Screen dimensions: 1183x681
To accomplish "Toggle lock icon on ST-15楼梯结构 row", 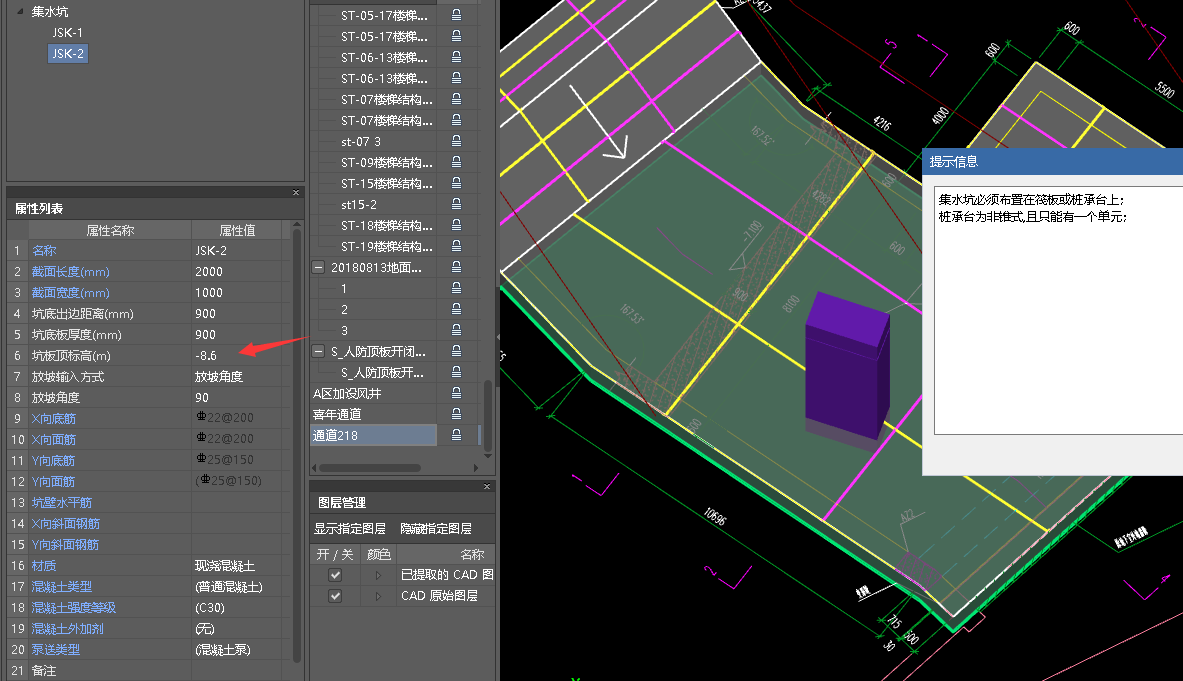I will [456, 183].
